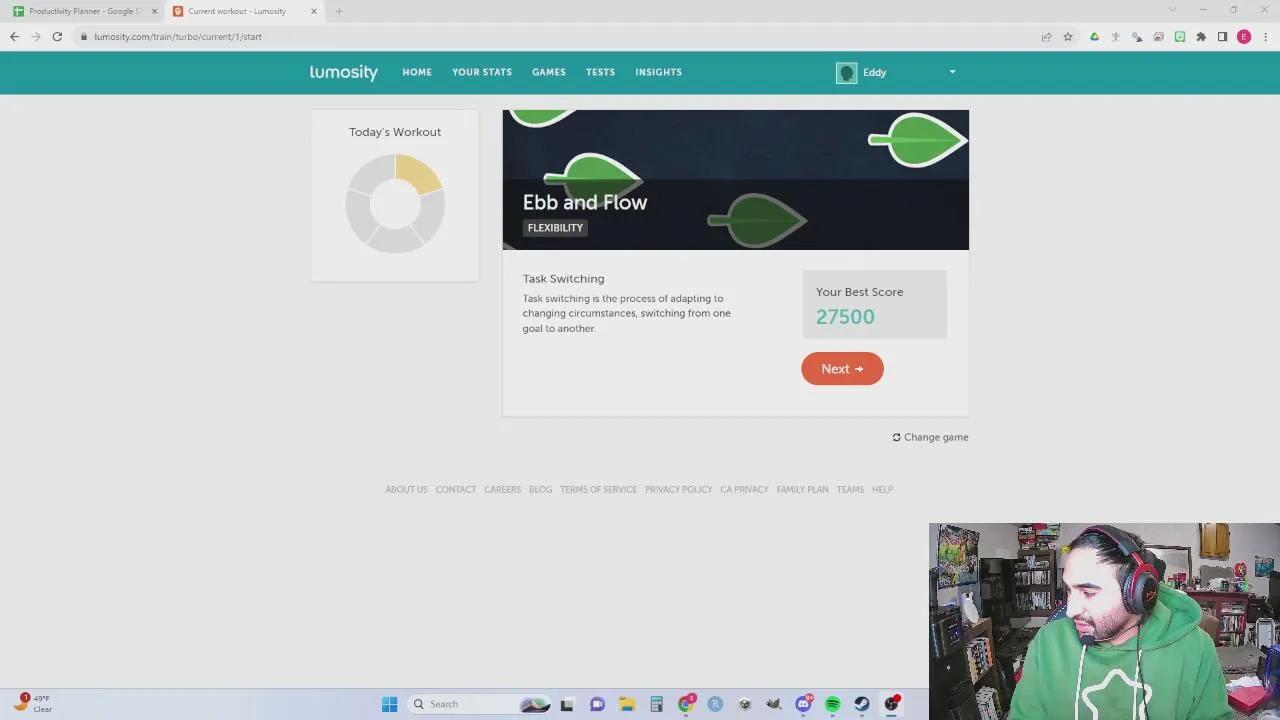The height and width of the screenshot is (720, 1280).
Task: Open the HELP footer link
Action: [882, 490]
